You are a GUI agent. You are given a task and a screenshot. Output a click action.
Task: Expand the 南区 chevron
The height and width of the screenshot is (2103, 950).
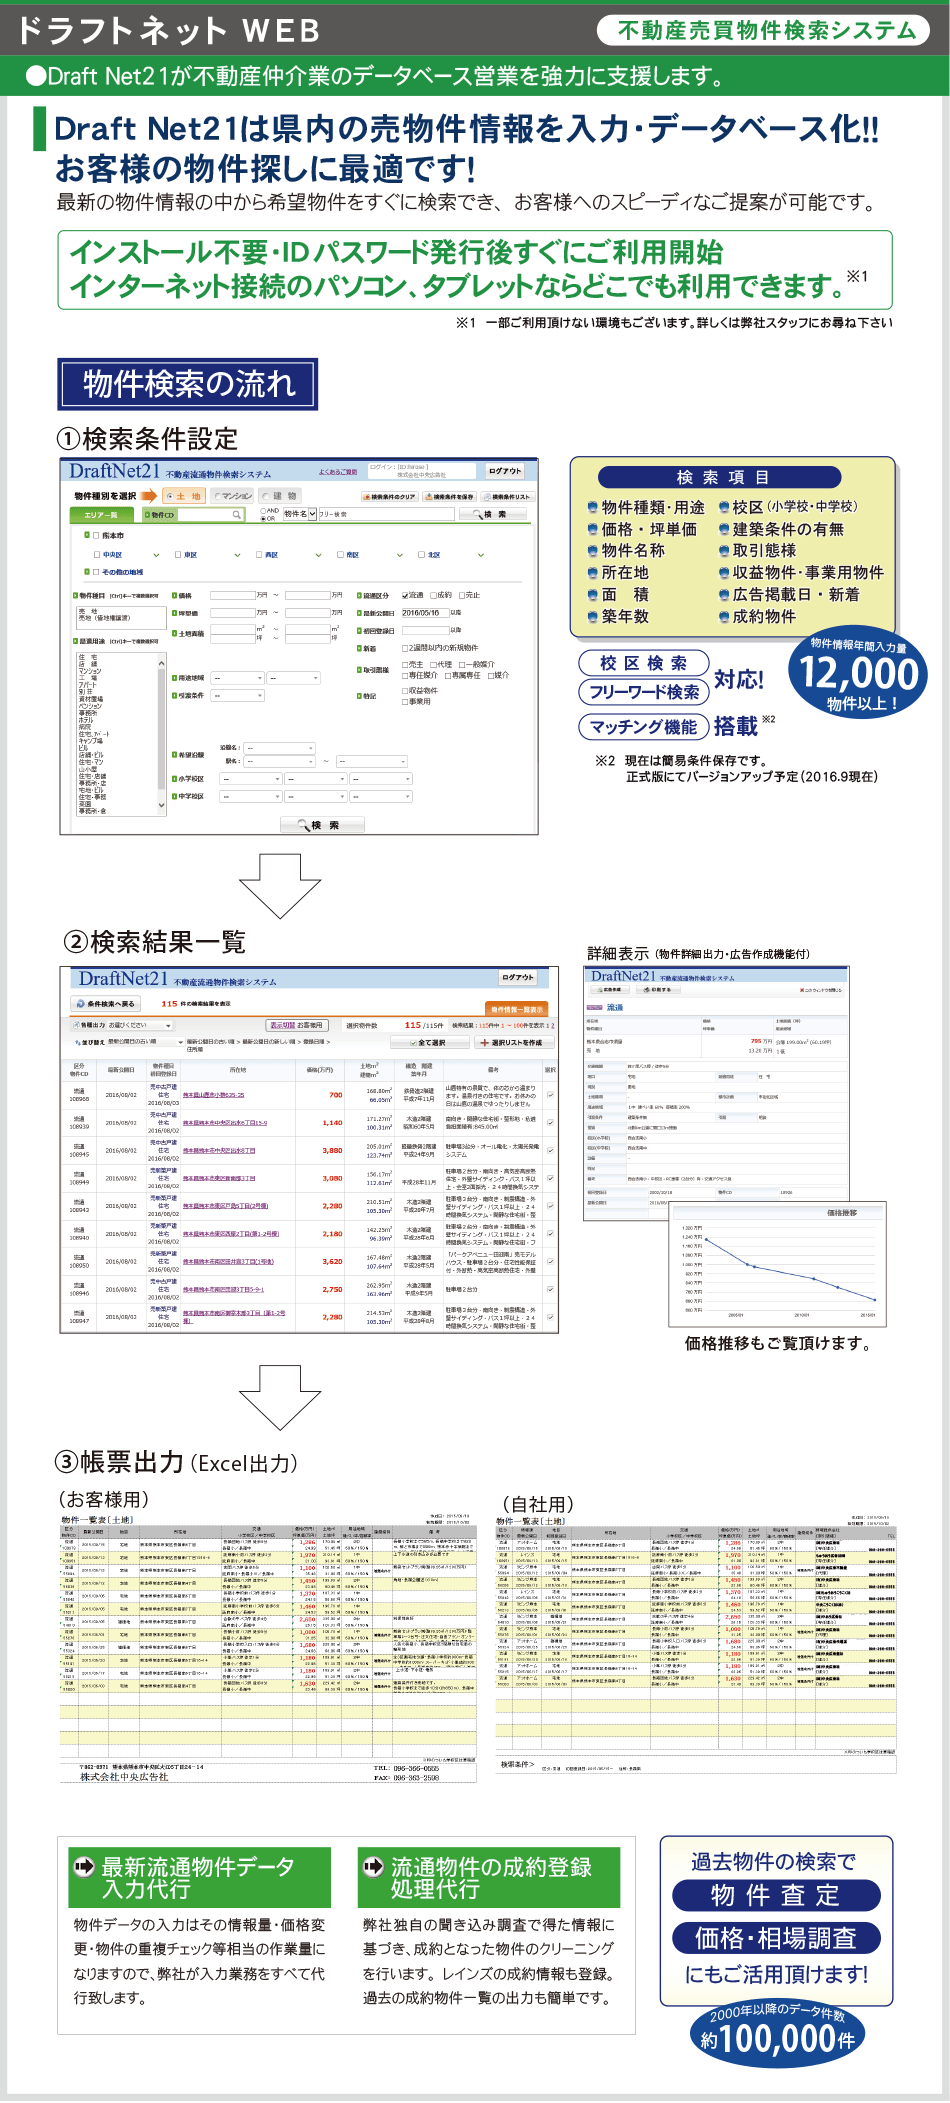pos(399,555)
